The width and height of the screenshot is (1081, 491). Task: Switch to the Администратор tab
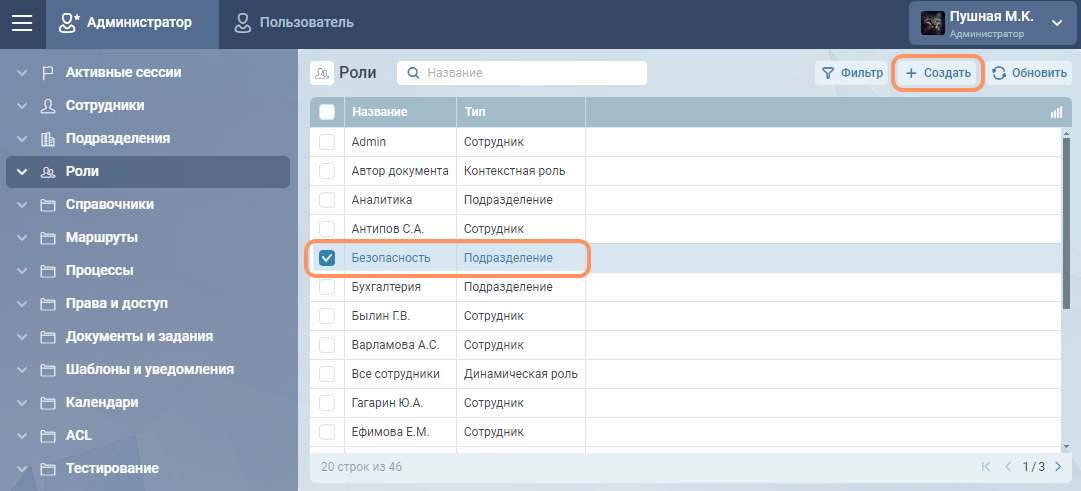tap(126, 23)
